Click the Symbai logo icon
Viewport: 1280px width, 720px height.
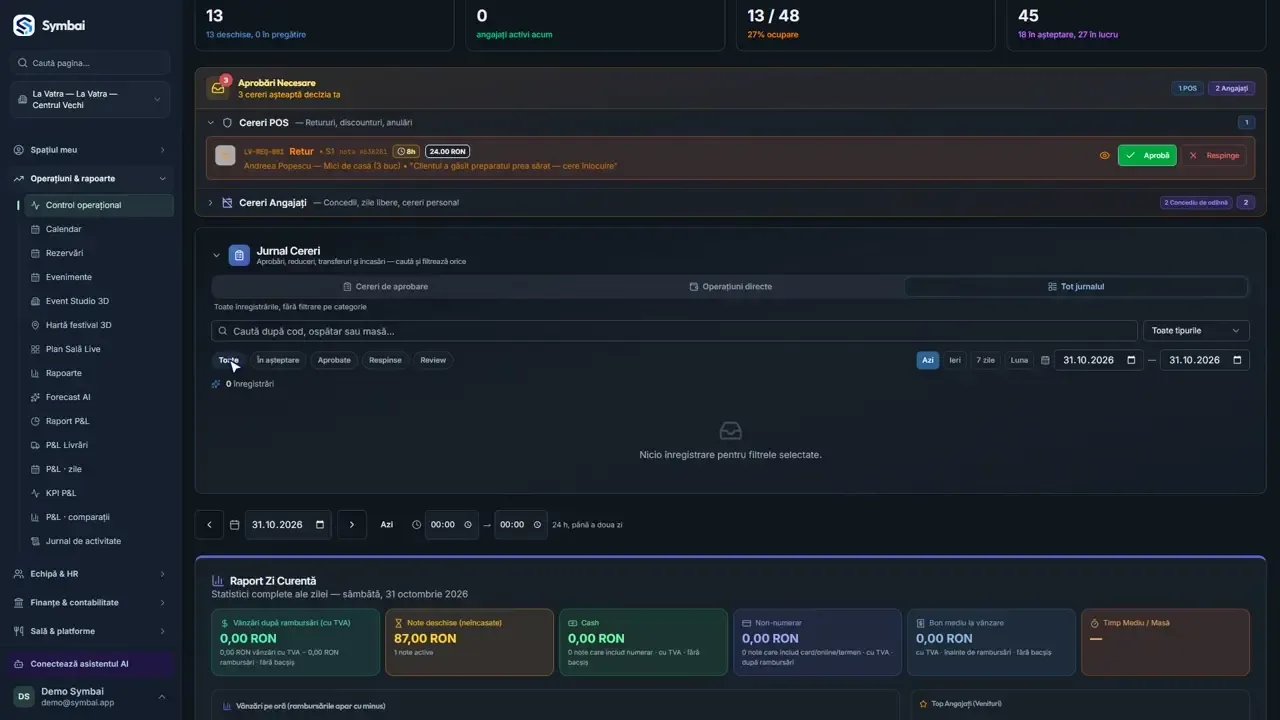[x=23, y=25]
